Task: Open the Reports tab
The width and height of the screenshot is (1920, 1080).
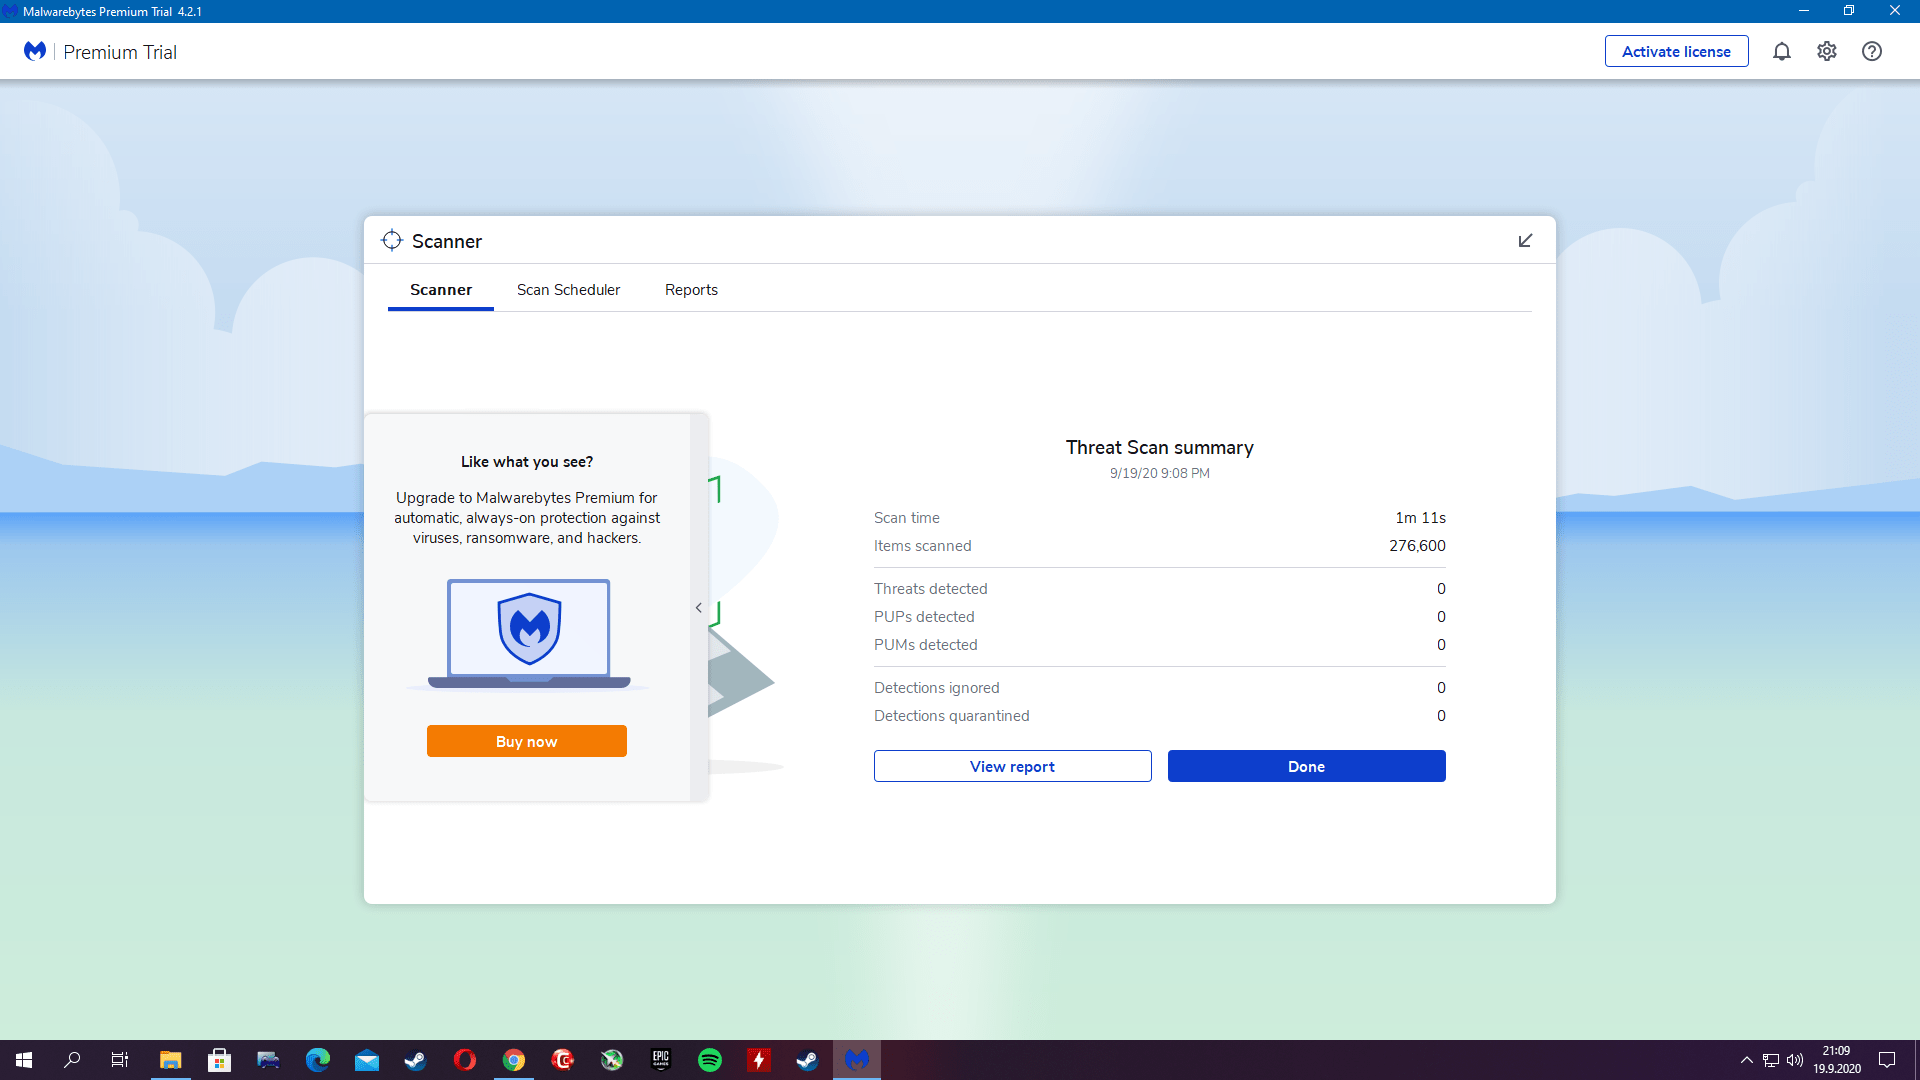Action: pos(691,290)
